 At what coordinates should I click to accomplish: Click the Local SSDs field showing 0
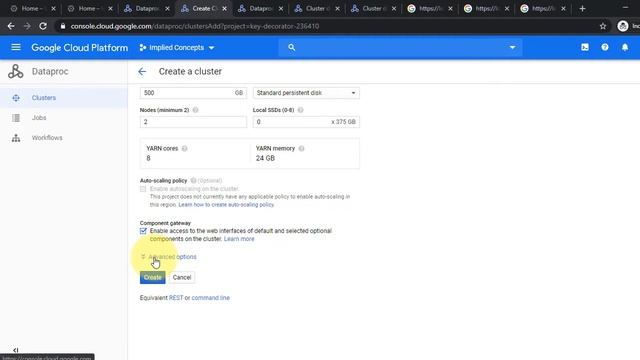click(306, 122)
